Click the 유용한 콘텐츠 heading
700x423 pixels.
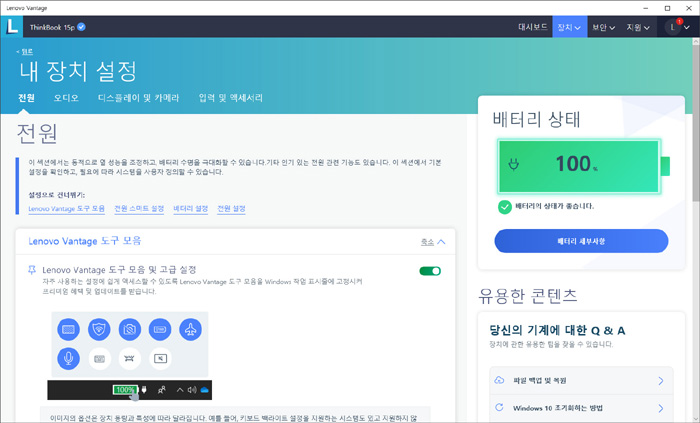(528, 296)
